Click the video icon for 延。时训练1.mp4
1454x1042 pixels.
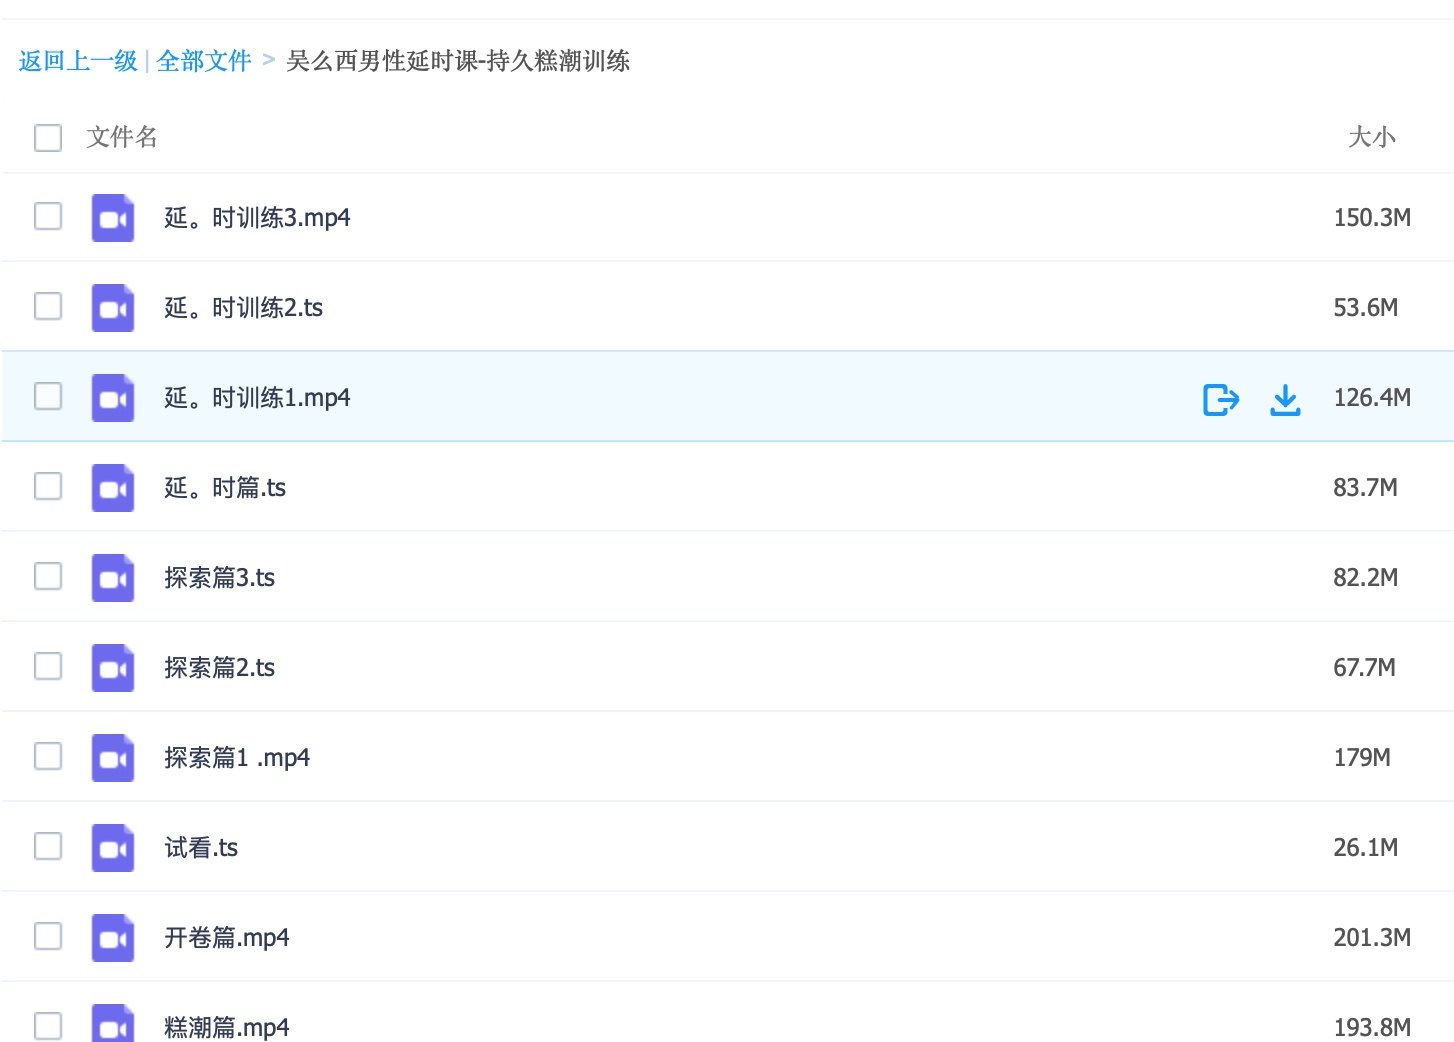(x=113, y=398)
